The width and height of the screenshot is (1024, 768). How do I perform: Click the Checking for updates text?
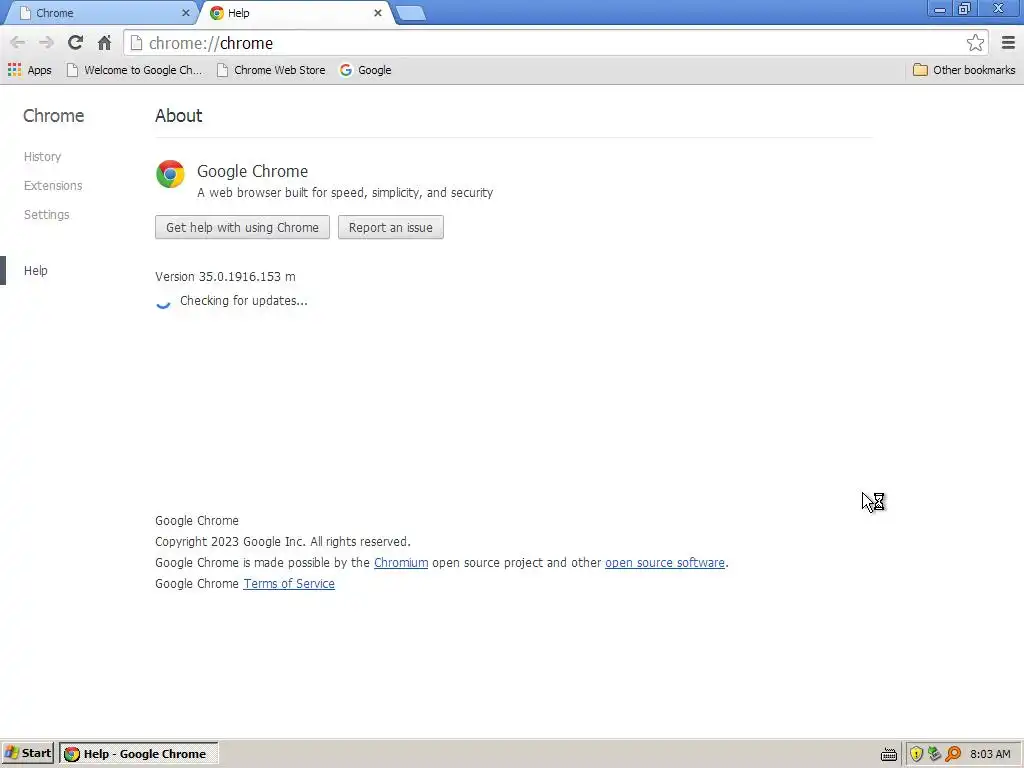pos(244,301)
